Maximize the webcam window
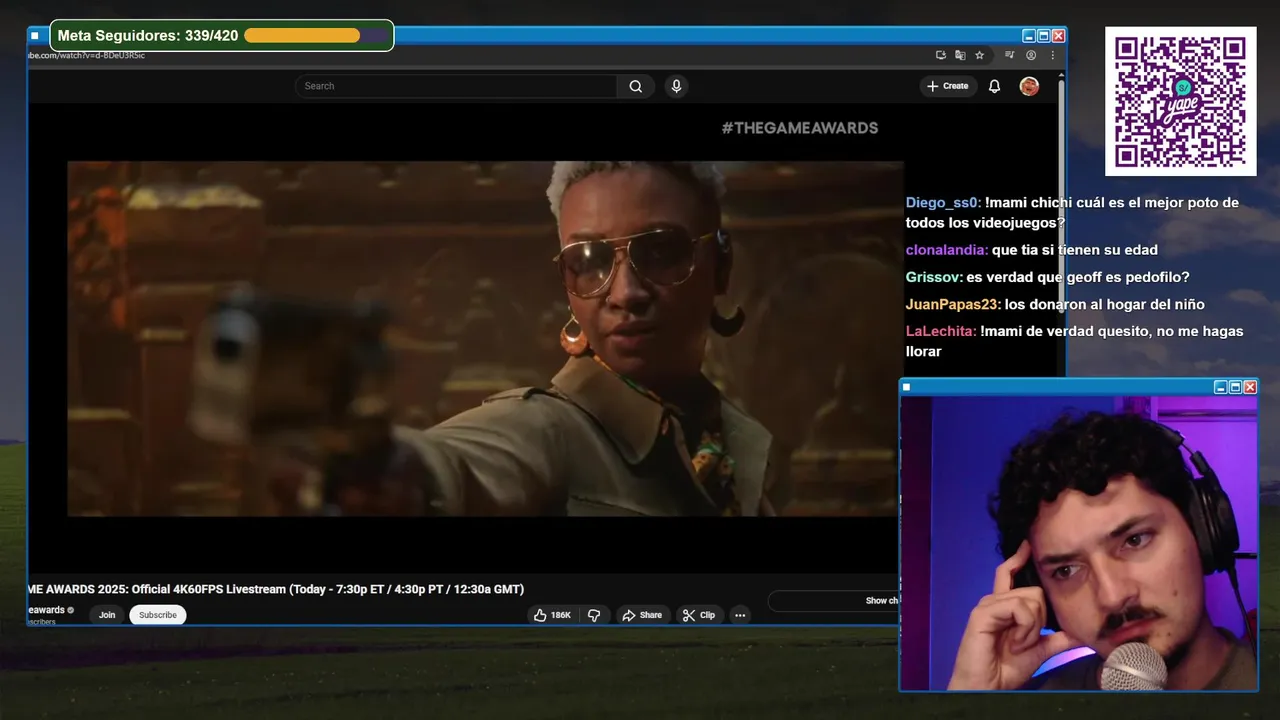This screenshot has width=1280, height=720. pyautogui.click(x=1235, y=387)
